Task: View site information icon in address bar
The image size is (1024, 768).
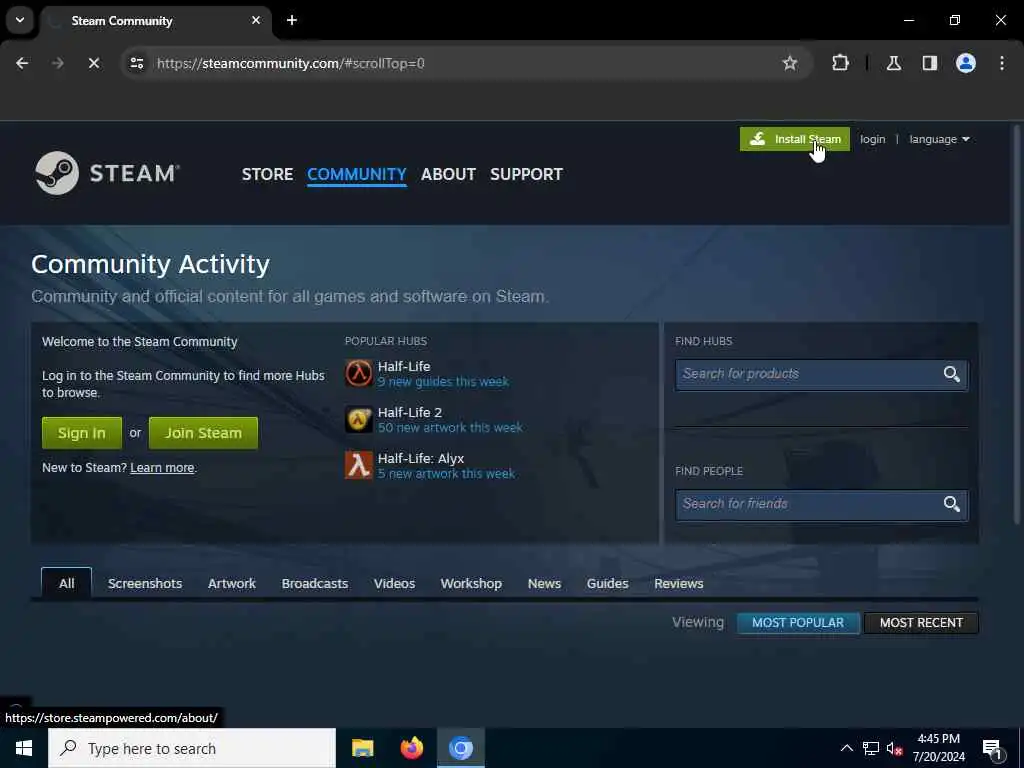Action: click(x=136, y=63)
